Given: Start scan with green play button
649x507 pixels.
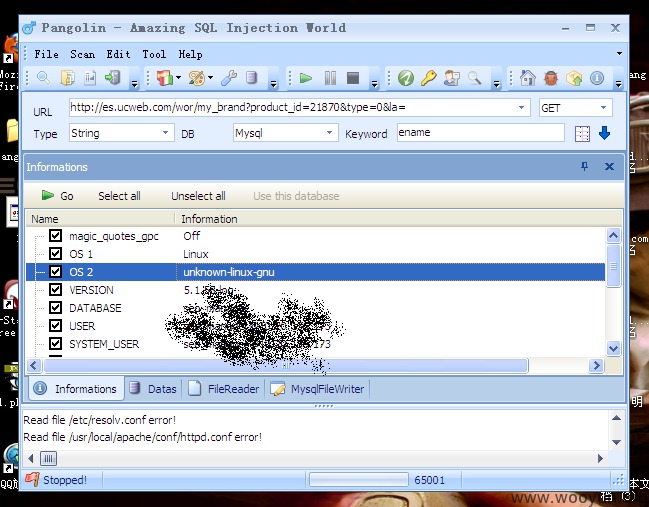Looking at the screenshot, I should point(305,78).
